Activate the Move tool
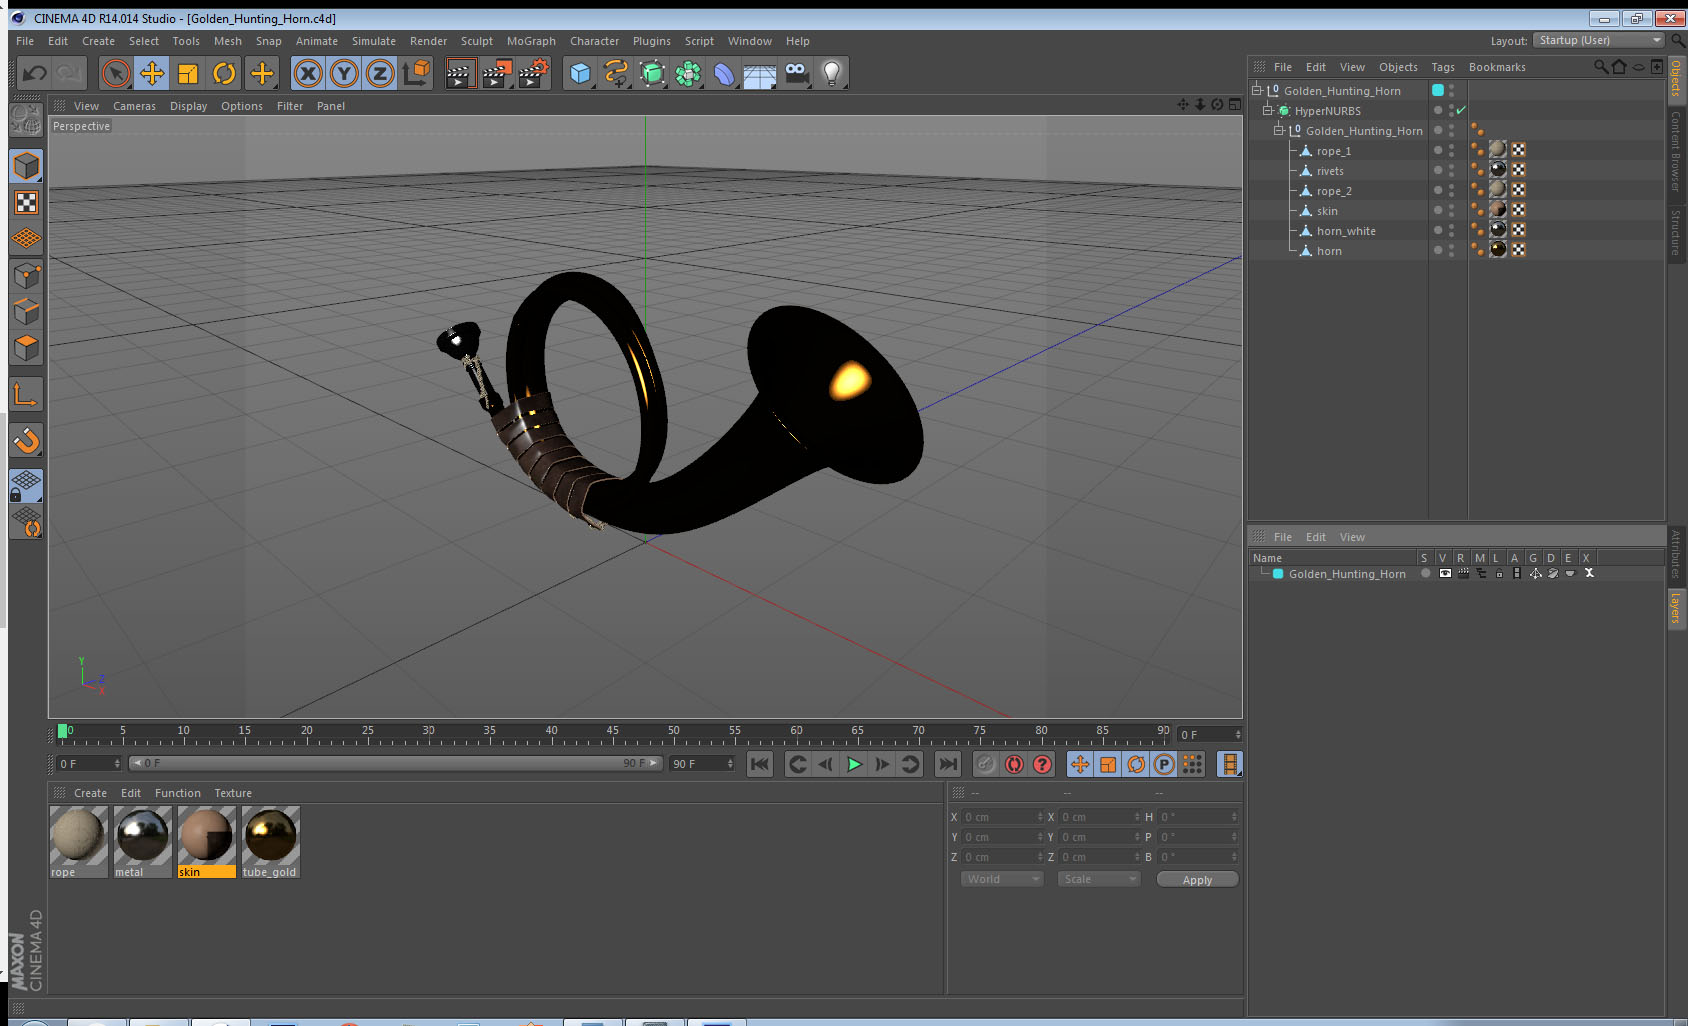1688x1026 pixels. (x=152, y=73)
